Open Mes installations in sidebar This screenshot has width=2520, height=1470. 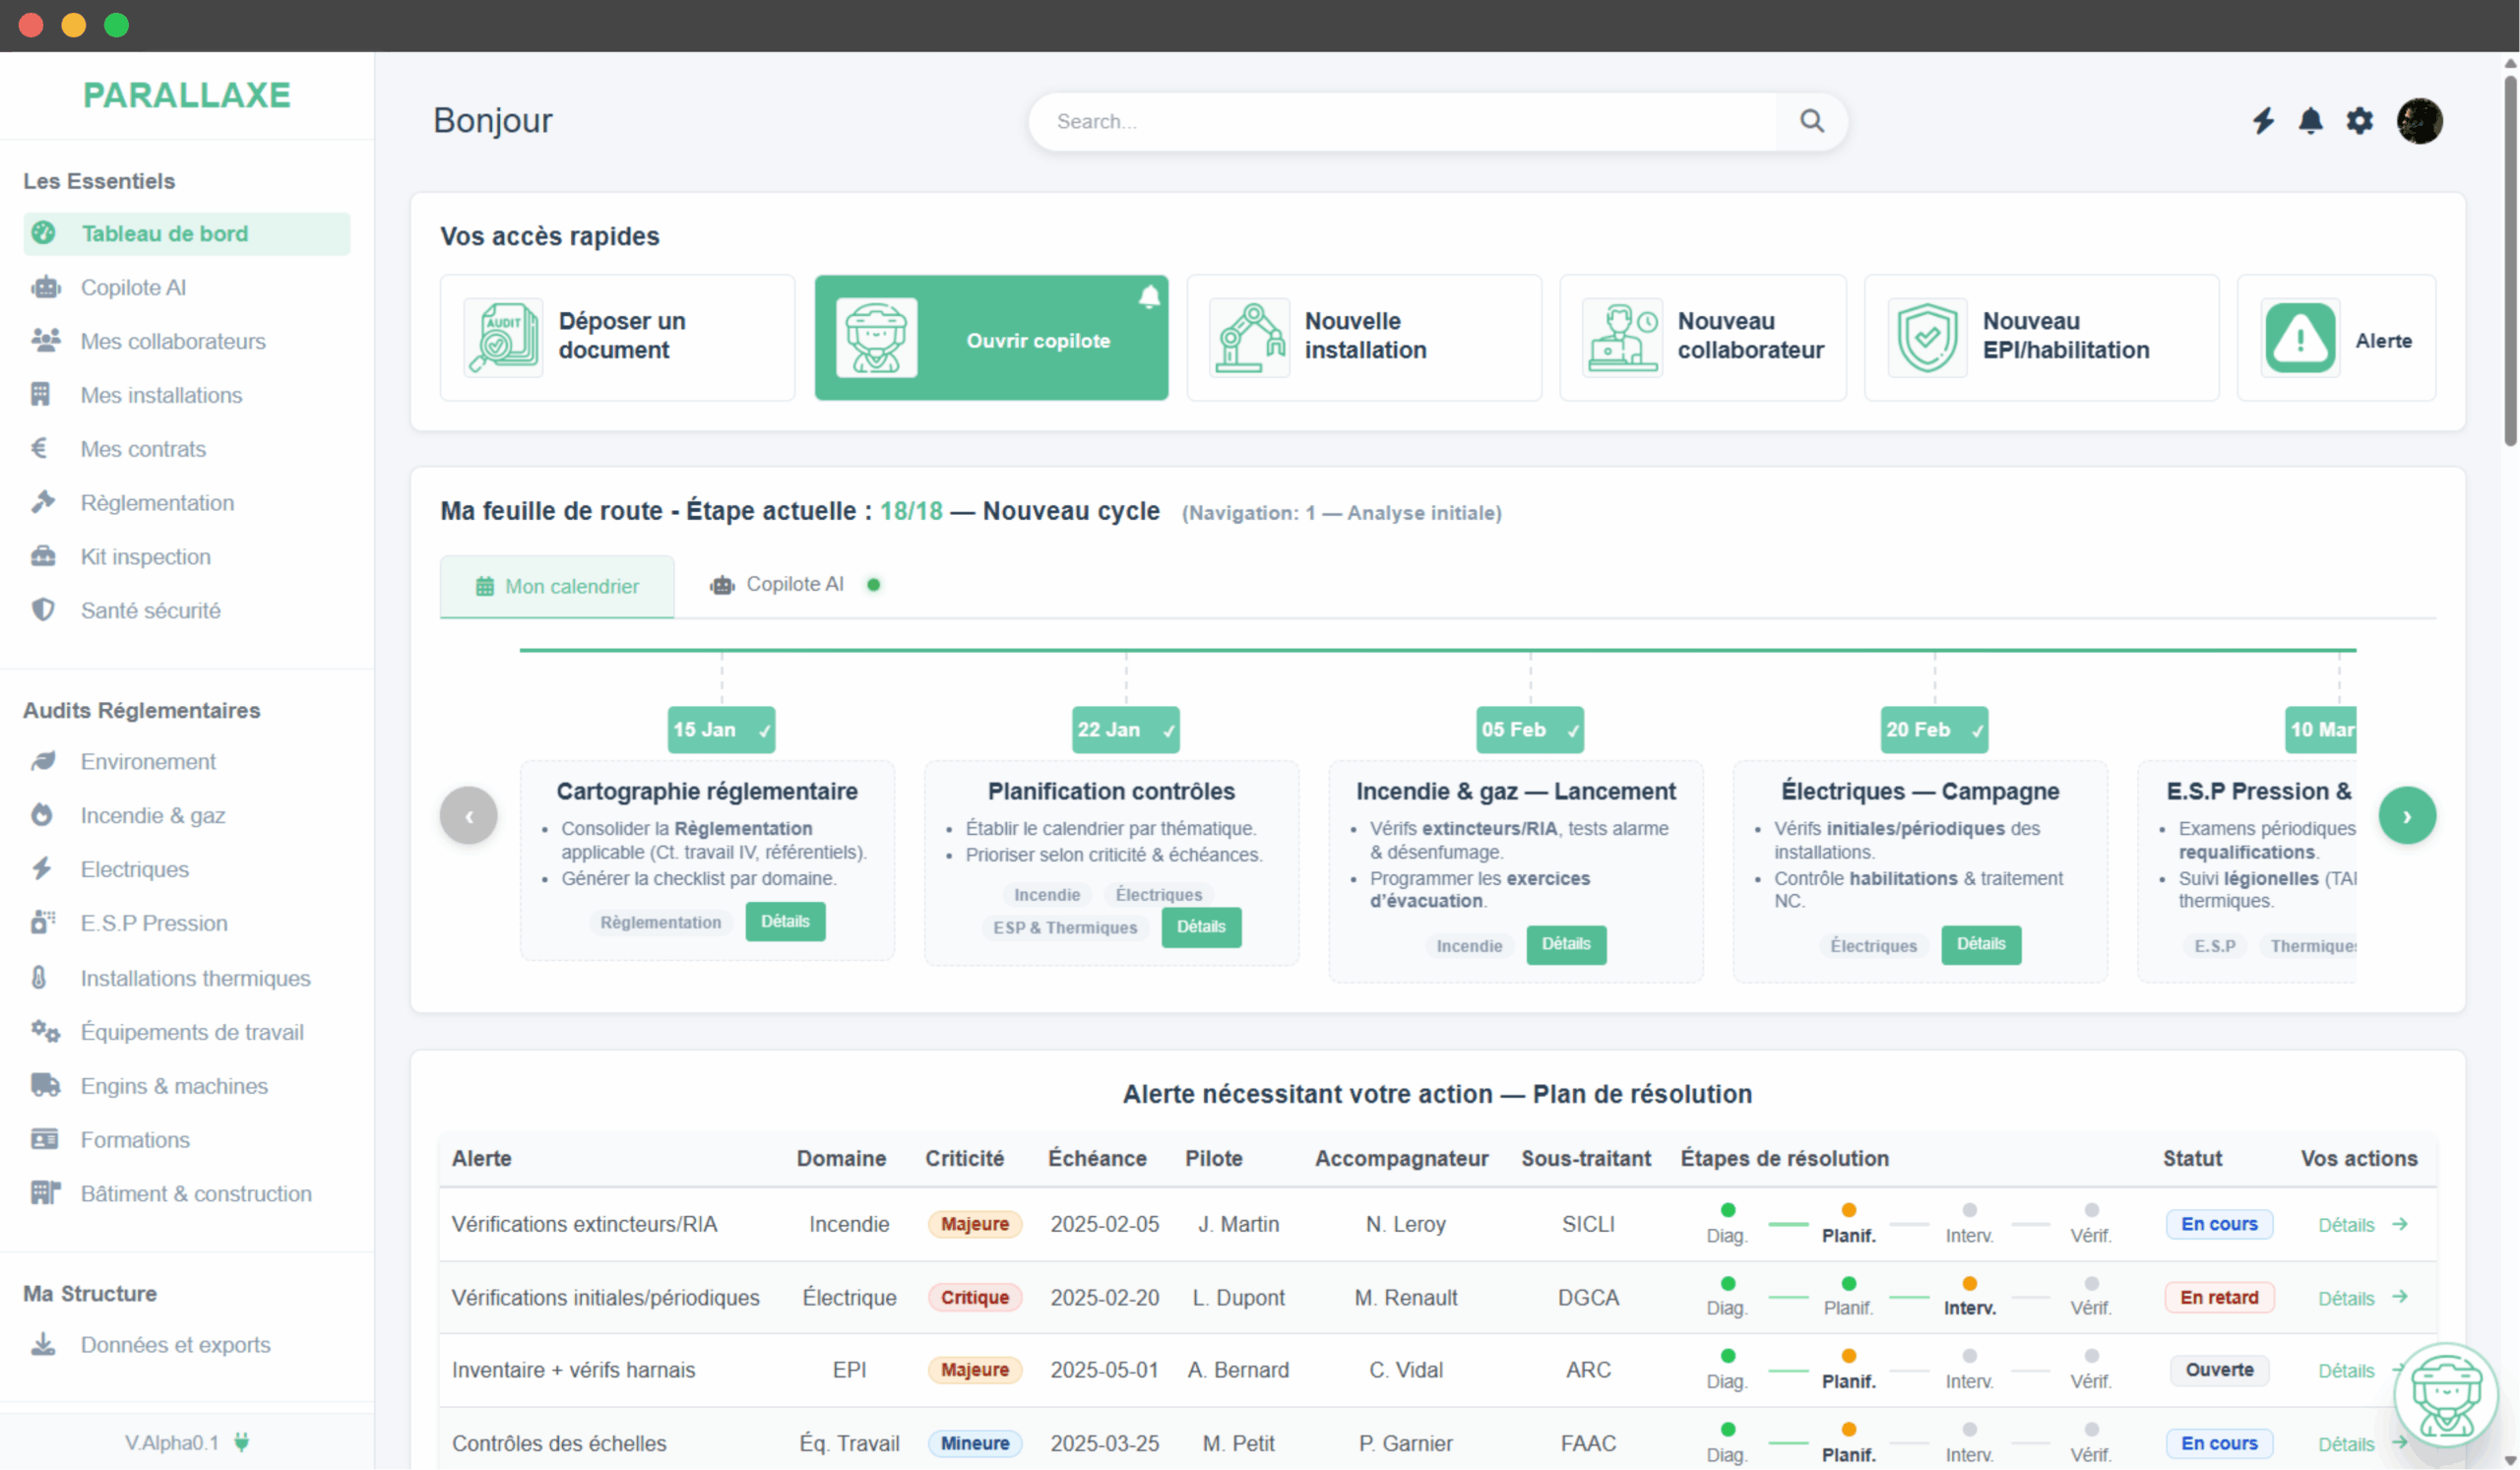click(x=161, y=395)
